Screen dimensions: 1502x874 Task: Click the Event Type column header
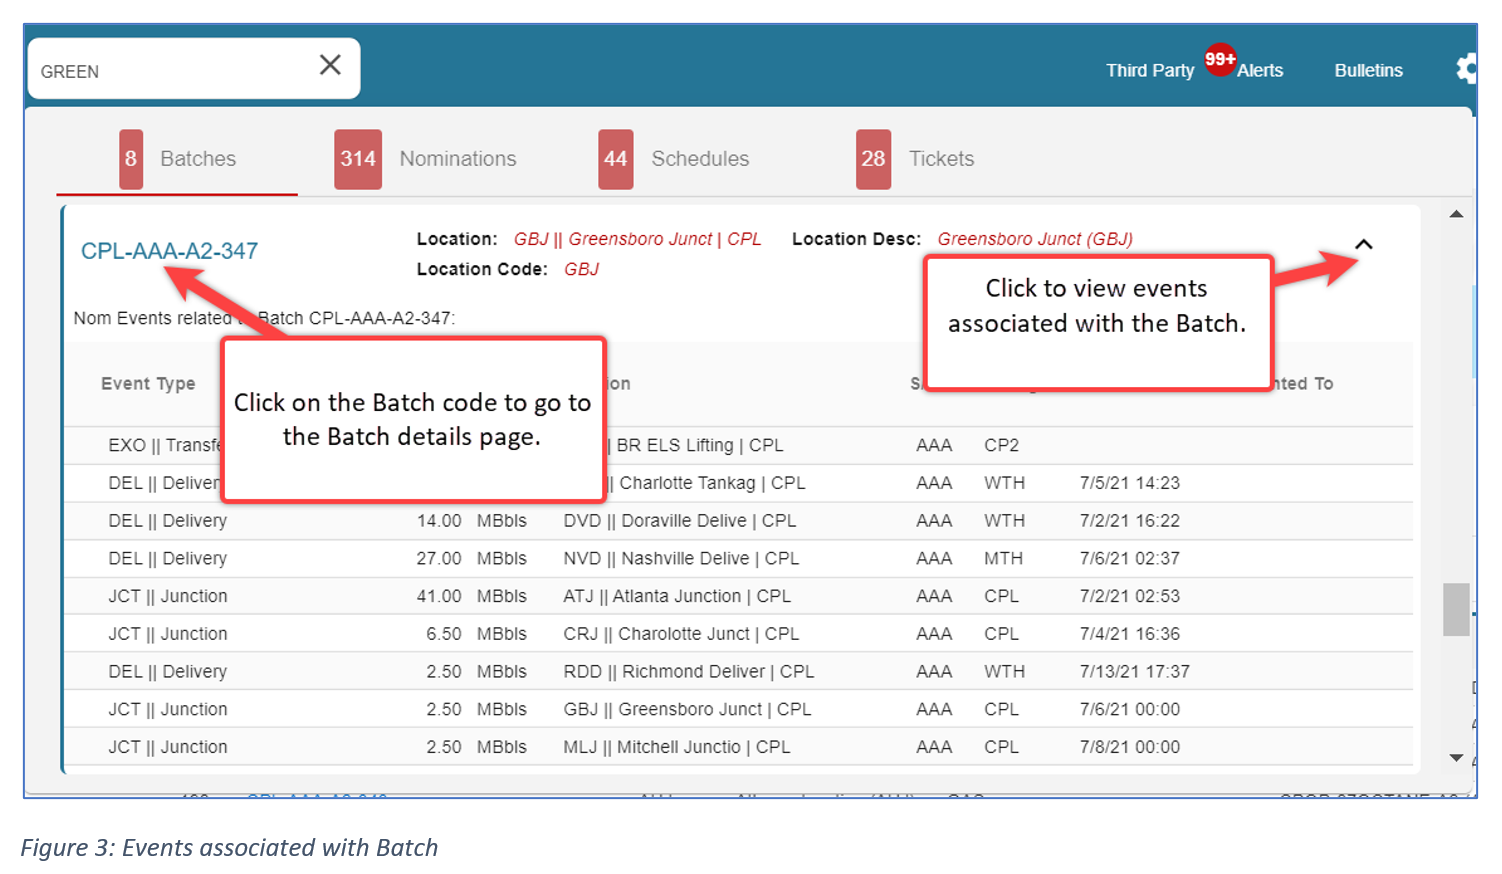(148, 384)
